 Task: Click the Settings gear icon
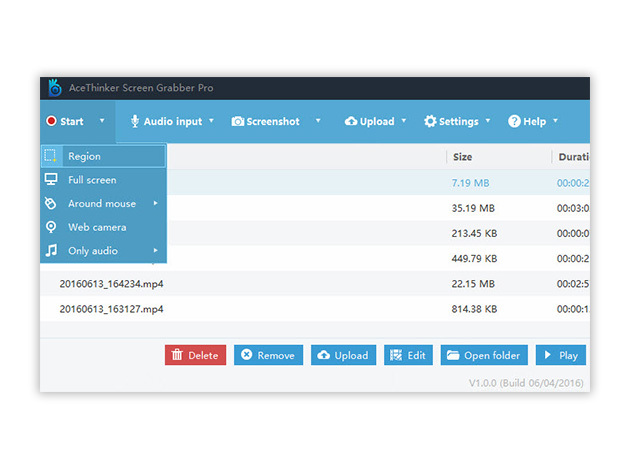click(430, 121)
